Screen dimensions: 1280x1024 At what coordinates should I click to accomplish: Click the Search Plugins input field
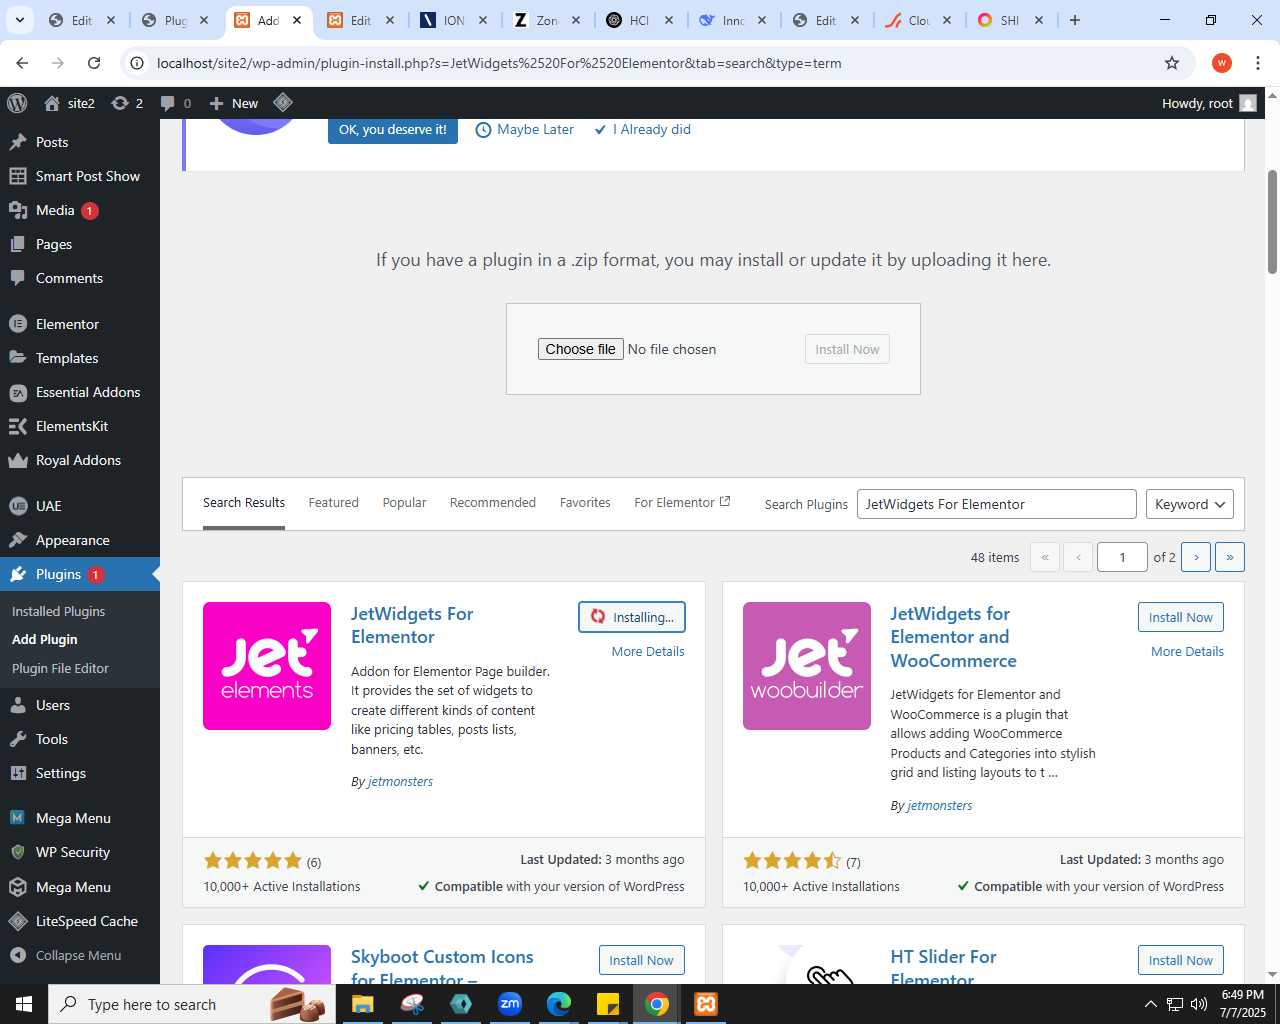[x=996, y=504]
